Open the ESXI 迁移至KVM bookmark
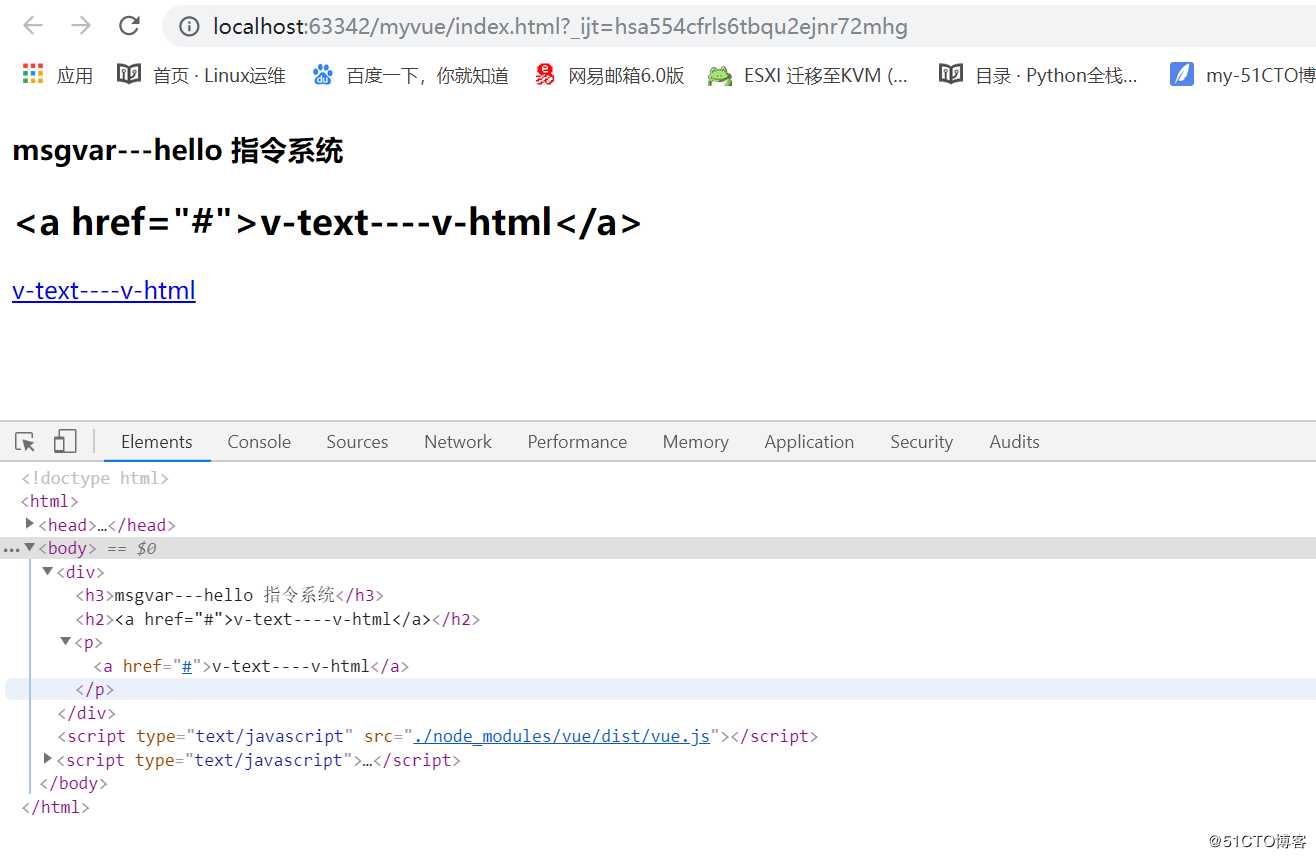Screen dimensions: 1316x858 coord(808,75)
